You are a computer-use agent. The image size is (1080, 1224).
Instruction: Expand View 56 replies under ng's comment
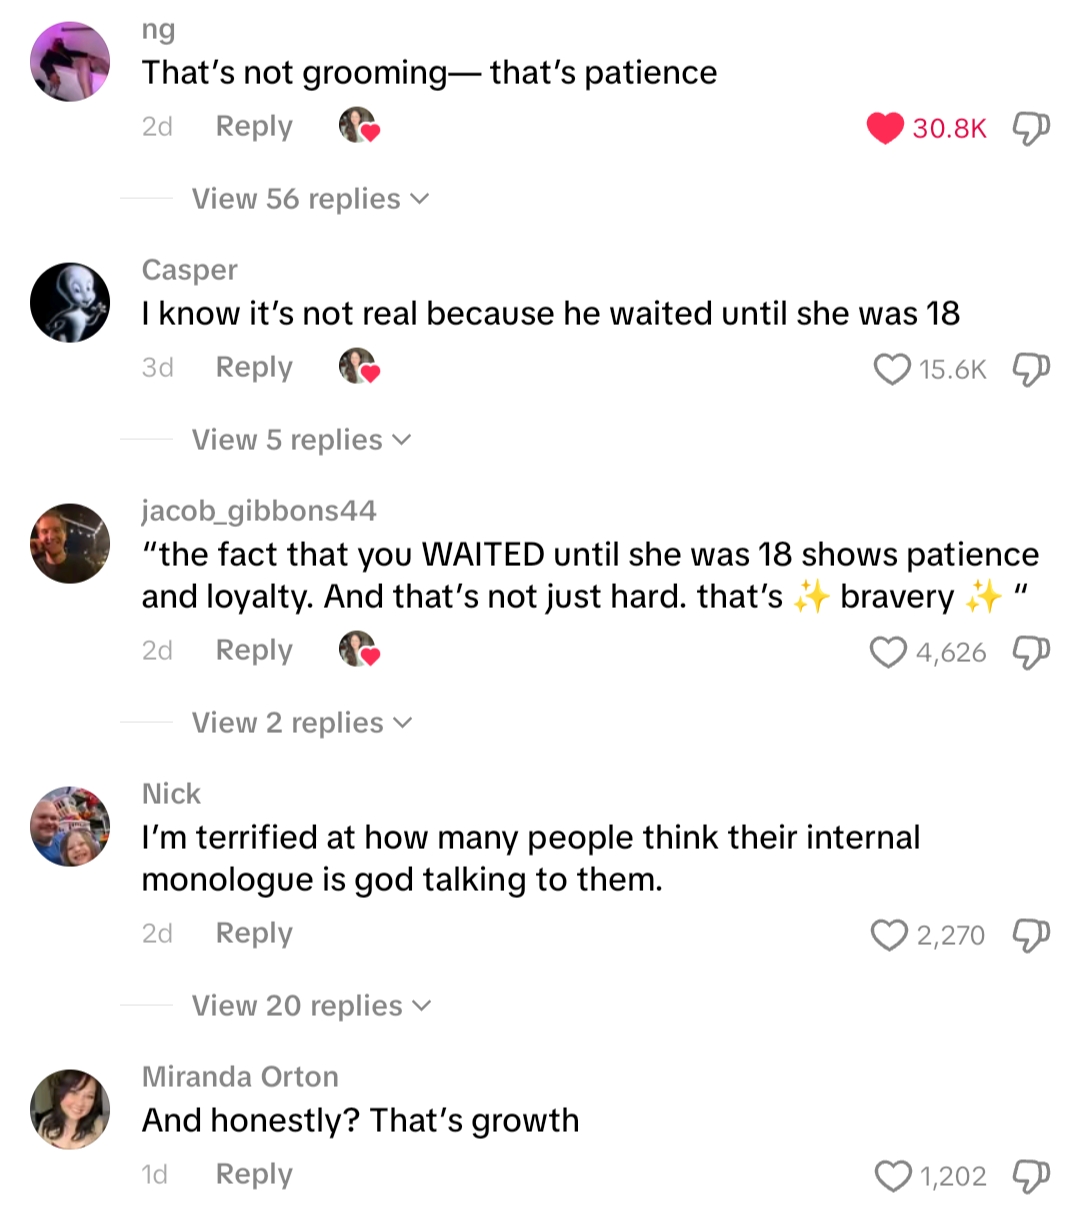point(310,199)
